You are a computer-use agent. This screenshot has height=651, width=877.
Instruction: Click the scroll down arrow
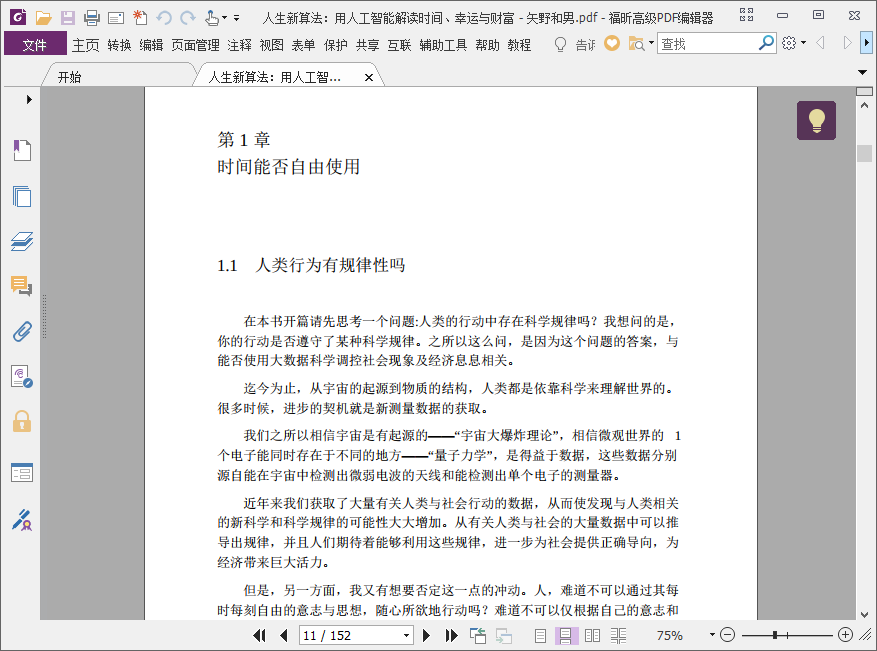[864, 614]
